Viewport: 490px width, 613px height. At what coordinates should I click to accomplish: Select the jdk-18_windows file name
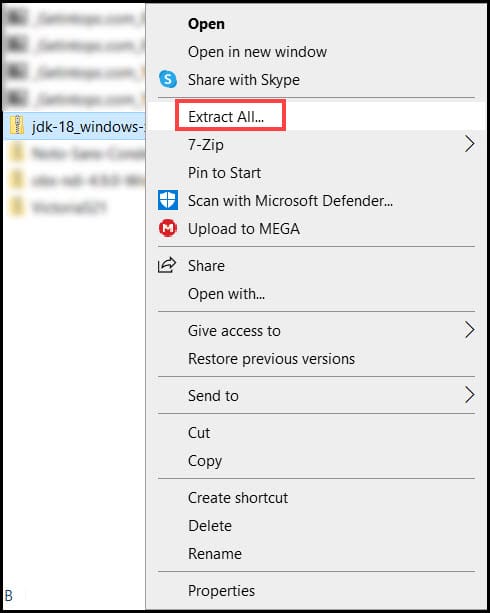click(88, 127)
